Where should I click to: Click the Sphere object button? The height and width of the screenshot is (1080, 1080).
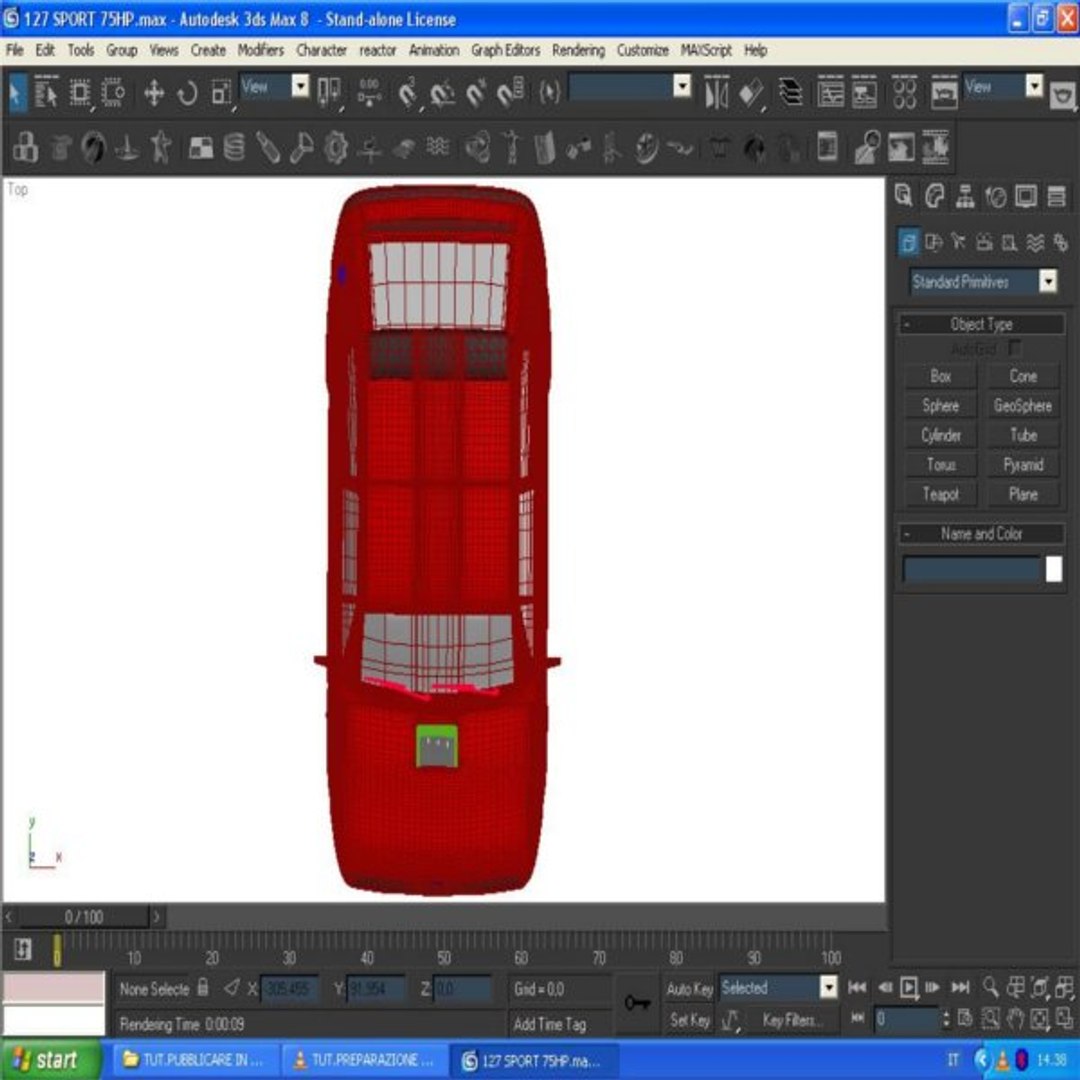(x=940, y=406)
